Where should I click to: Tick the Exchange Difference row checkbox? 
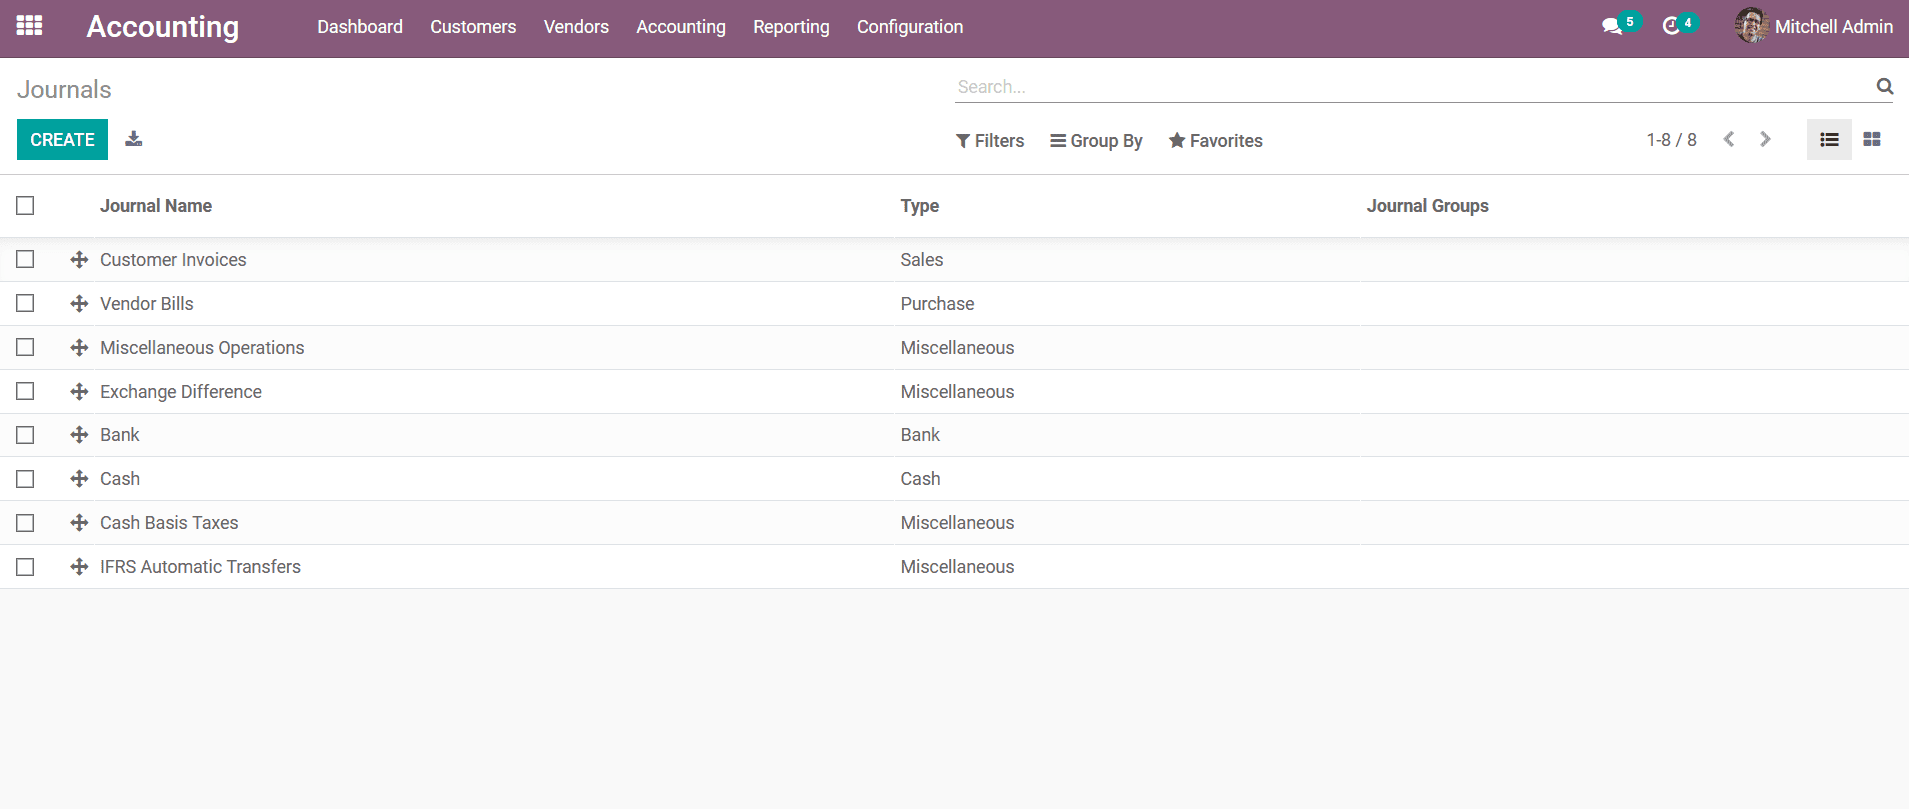click(25, 392)
